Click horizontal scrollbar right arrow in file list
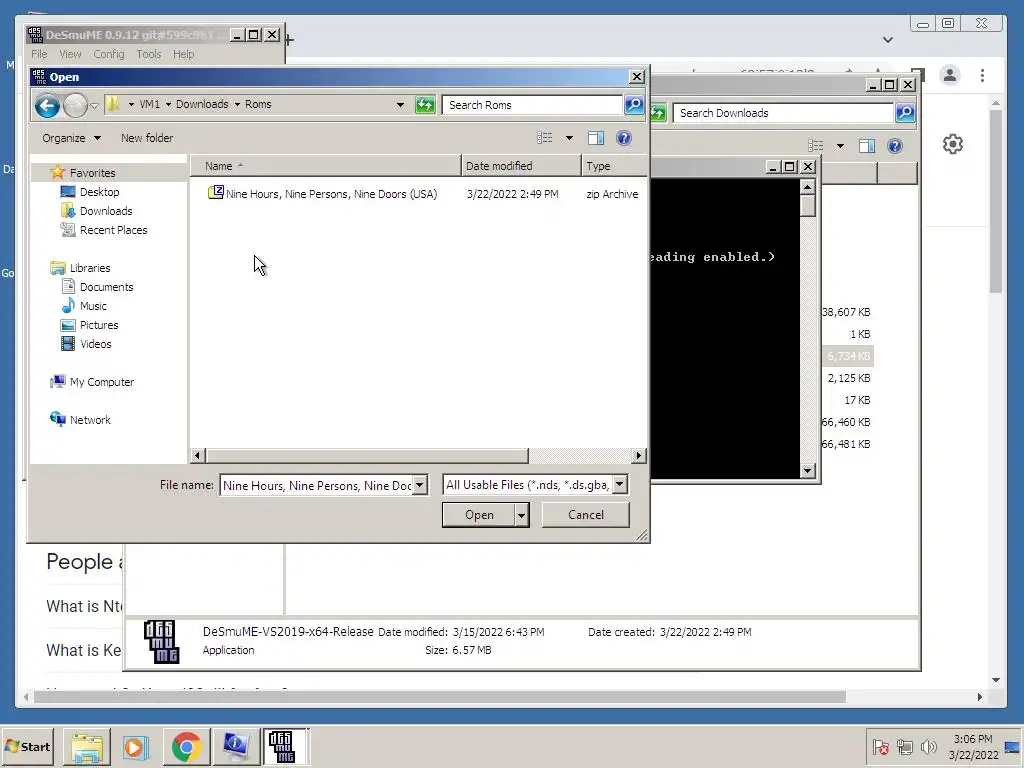The image size is (1024, 768). click(639, 455)
